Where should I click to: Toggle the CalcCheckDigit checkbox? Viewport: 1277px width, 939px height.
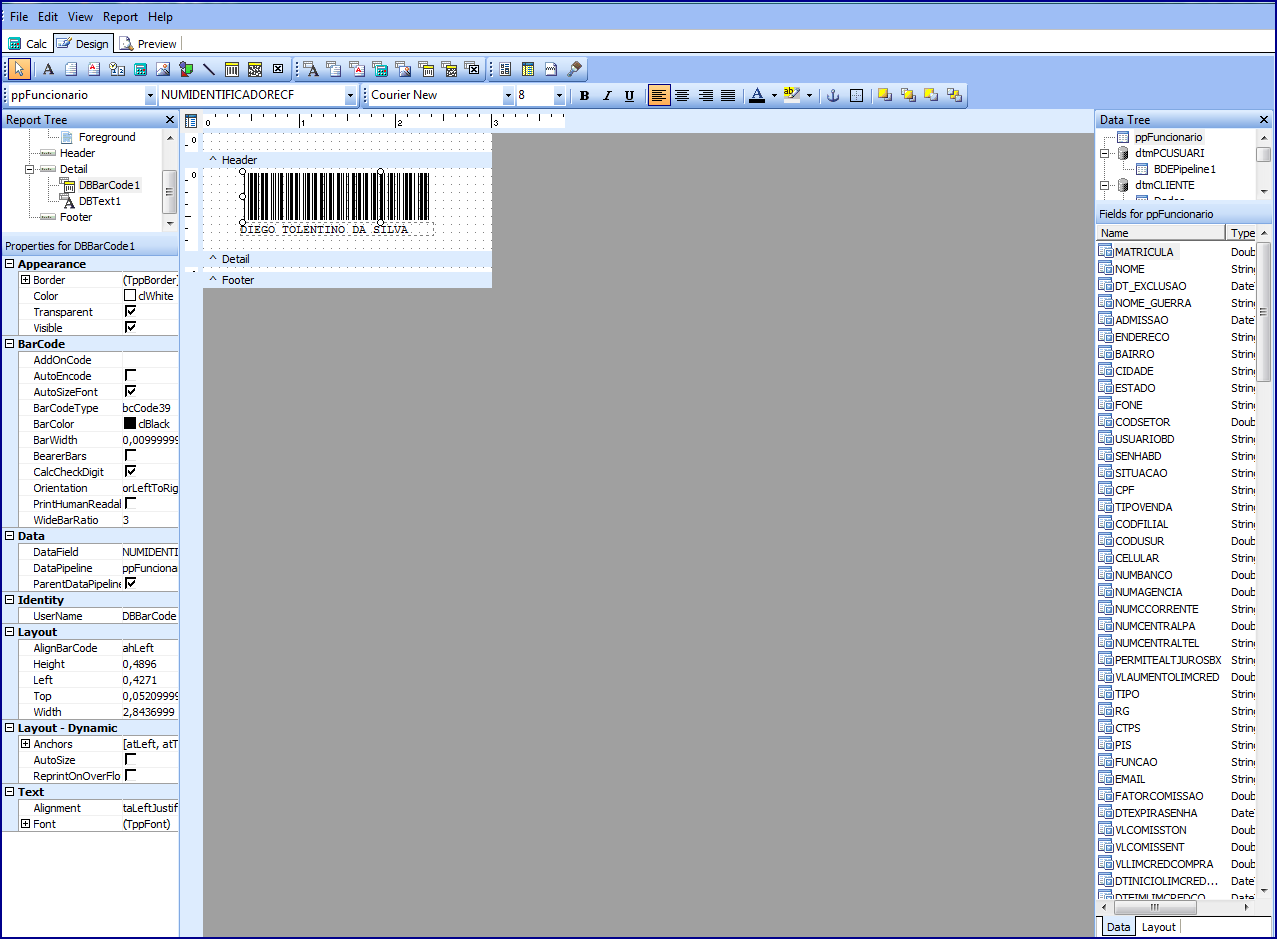130,471
